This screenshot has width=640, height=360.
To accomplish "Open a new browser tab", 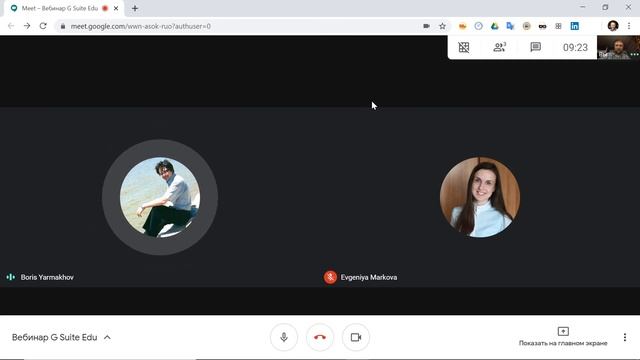I will point(135,8).
